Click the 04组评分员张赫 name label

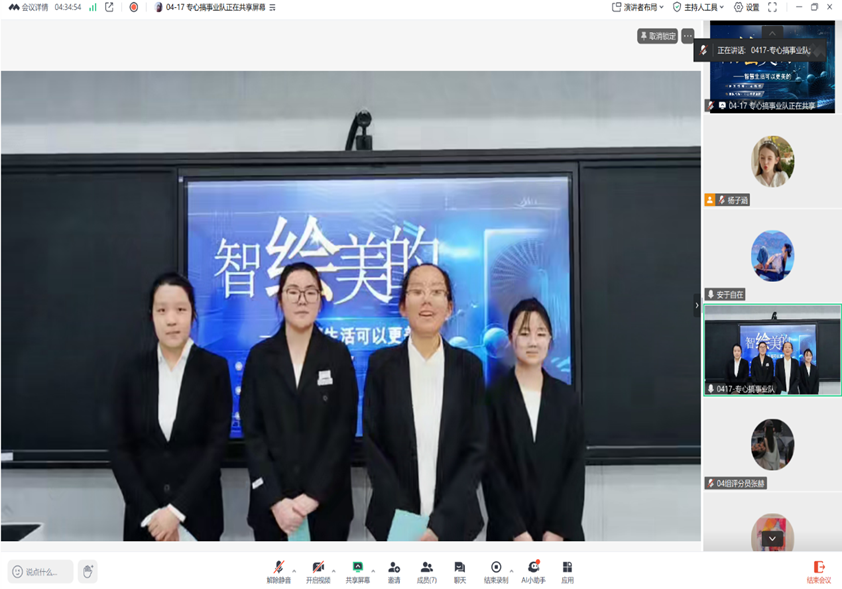(740, 483)
